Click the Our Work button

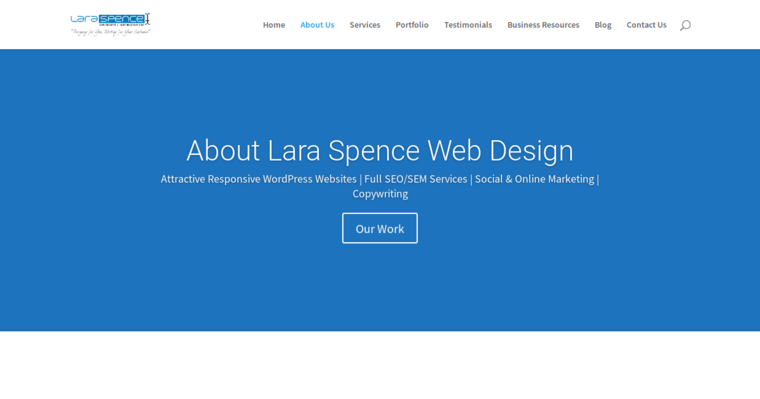[380, 228]
